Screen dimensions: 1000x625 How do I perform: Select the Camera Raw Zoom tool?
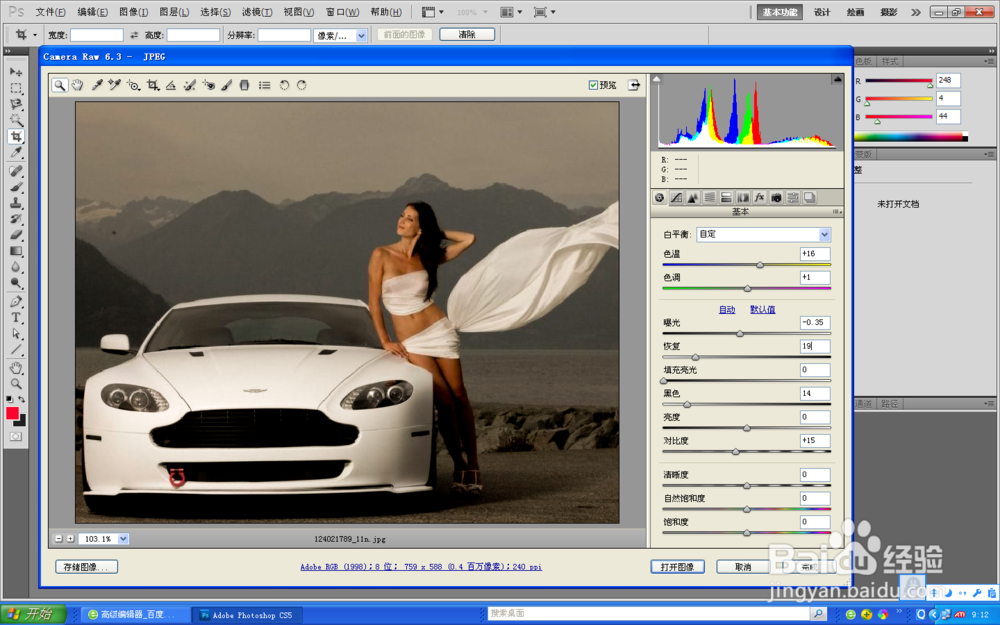[59, 85]
